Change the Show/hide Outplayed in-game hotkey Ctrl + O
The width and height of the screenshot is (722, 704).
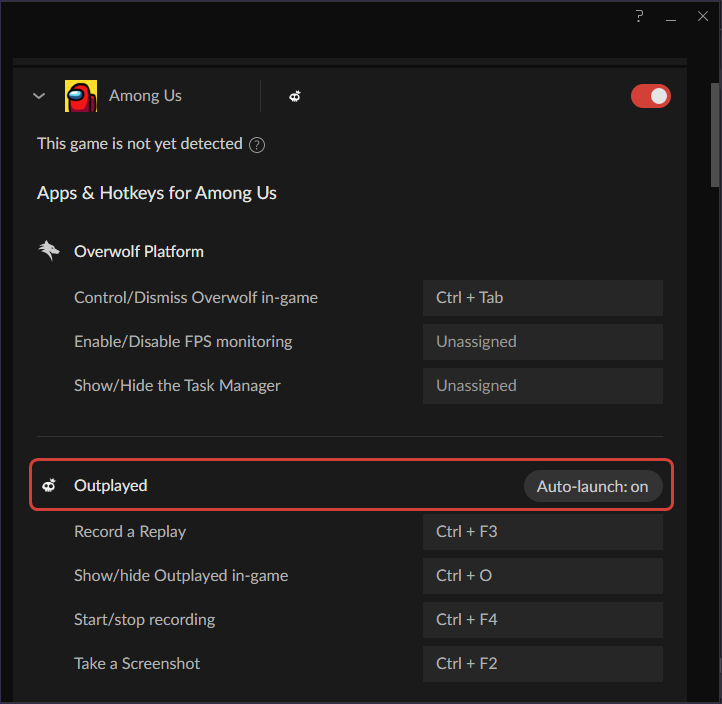tap(542, 576)
